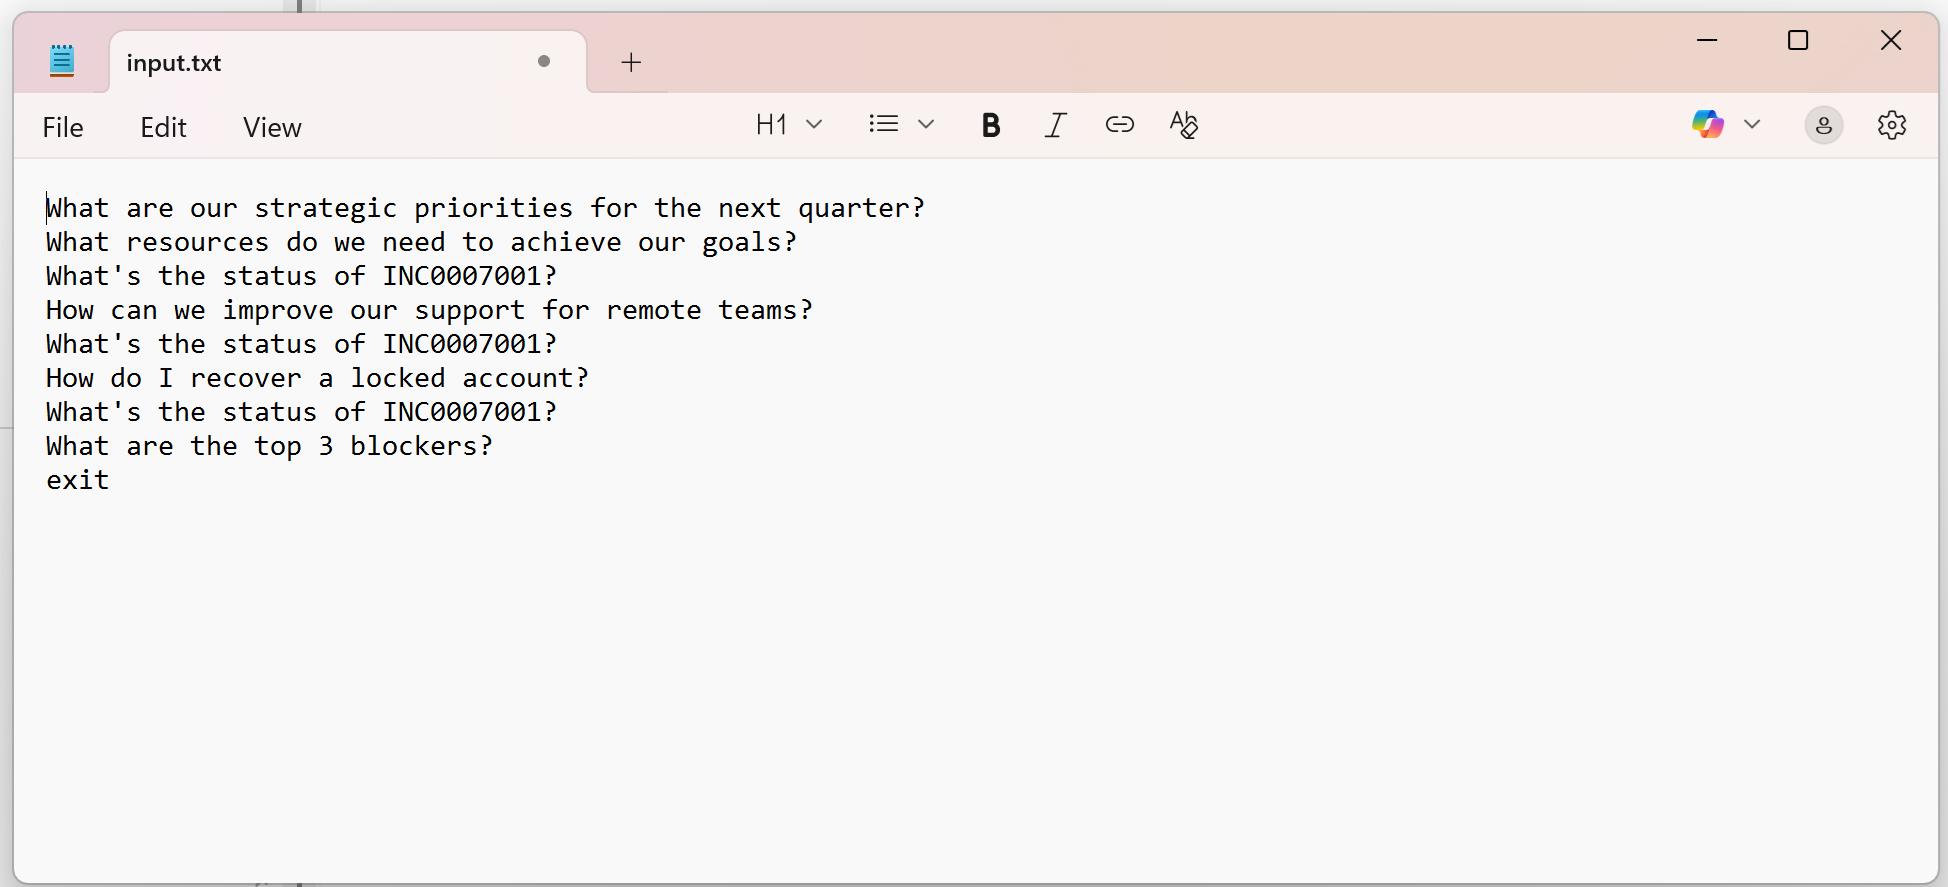The image size is (1948, 887).
Task: Clear formatting with the eraser-A icon
Action: pyautogui.click(x=1184, y=125)
